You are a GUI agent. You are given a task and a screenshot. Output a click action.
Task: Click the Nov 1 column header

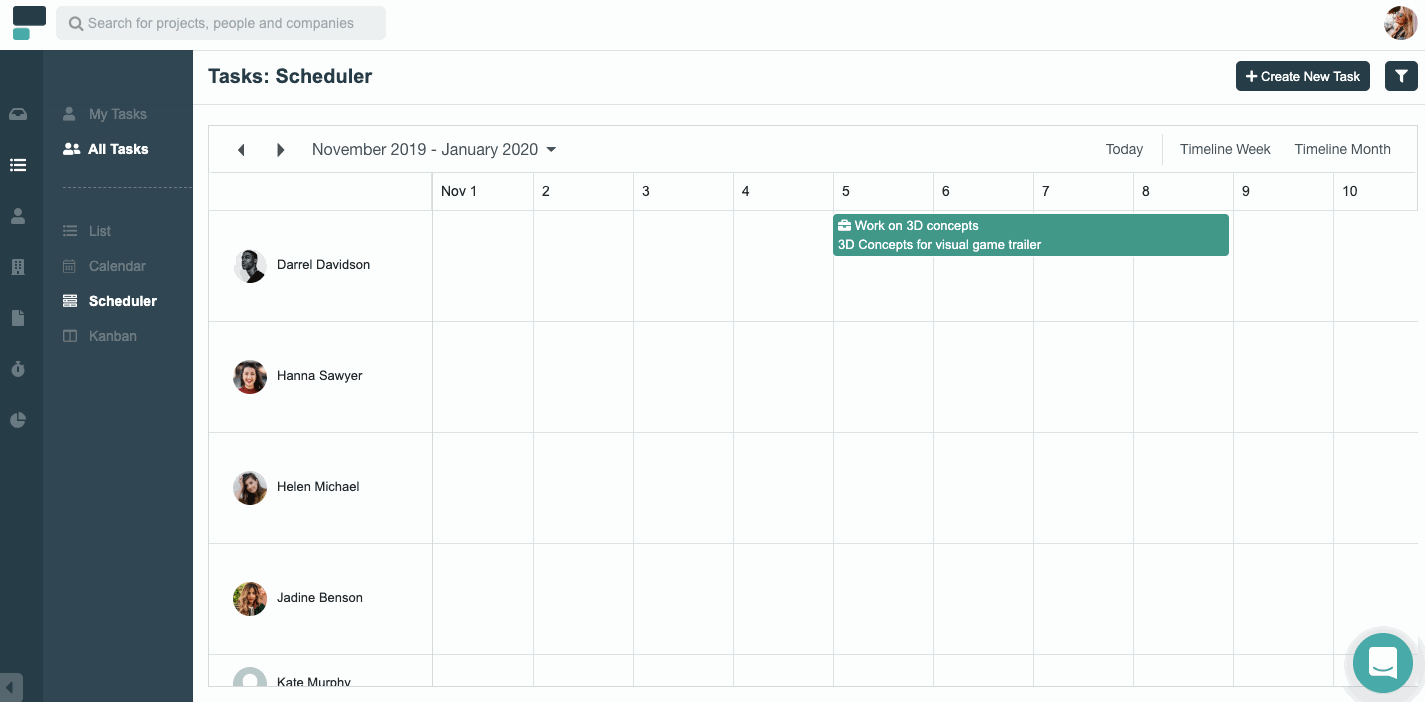pyautogui.click(x=483, y=191)
